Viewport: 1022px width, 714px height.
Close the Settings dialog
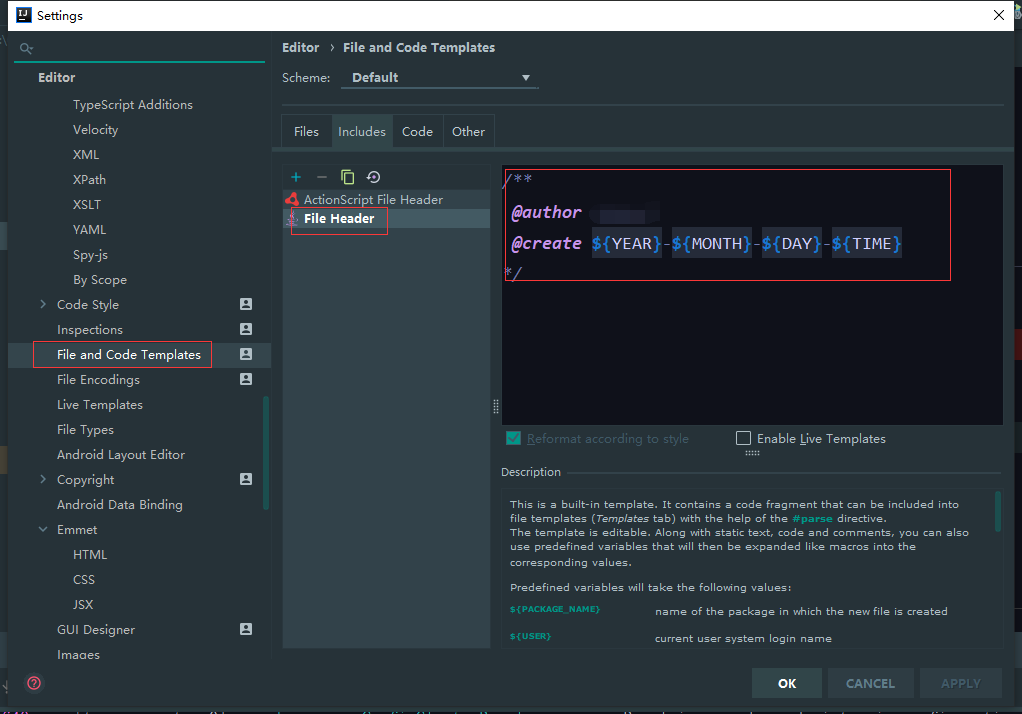point(999,15)
